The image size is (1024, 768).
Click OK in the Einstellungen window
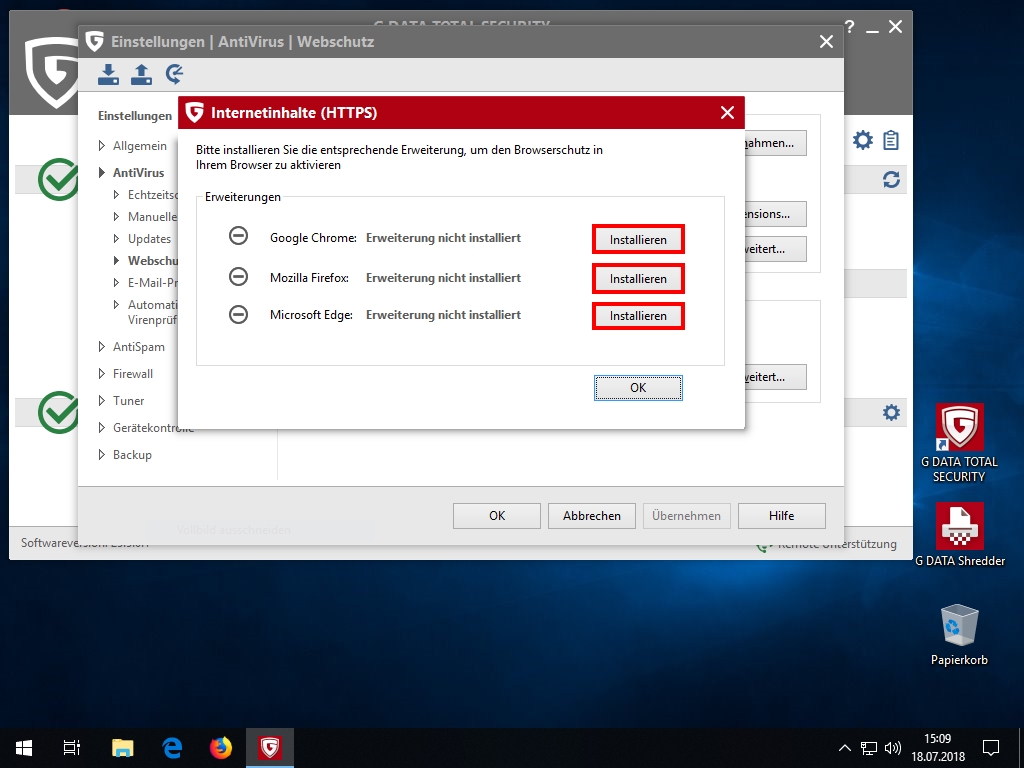497,516
